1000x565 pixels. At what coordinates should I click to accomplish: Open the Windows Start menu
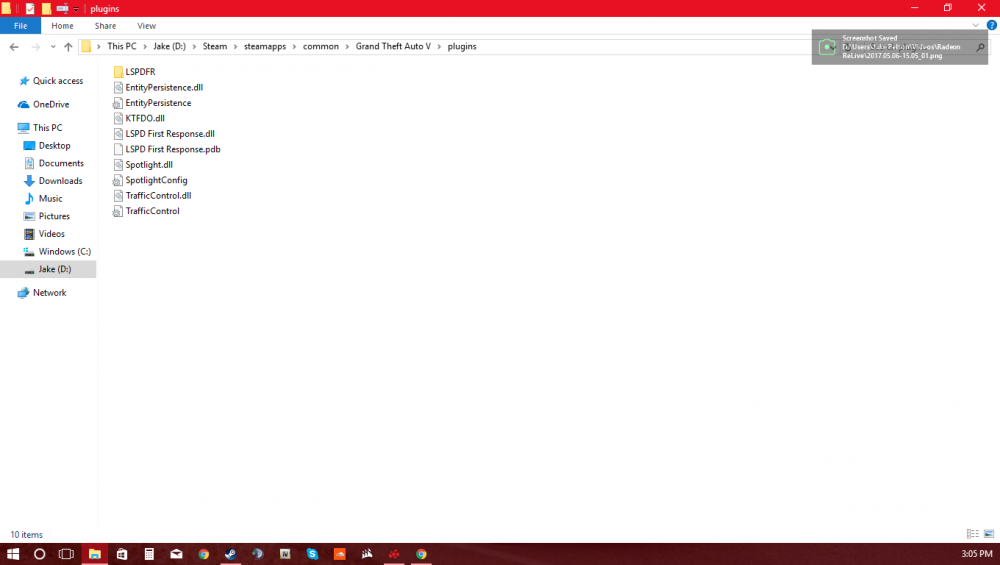pos(13,554)
